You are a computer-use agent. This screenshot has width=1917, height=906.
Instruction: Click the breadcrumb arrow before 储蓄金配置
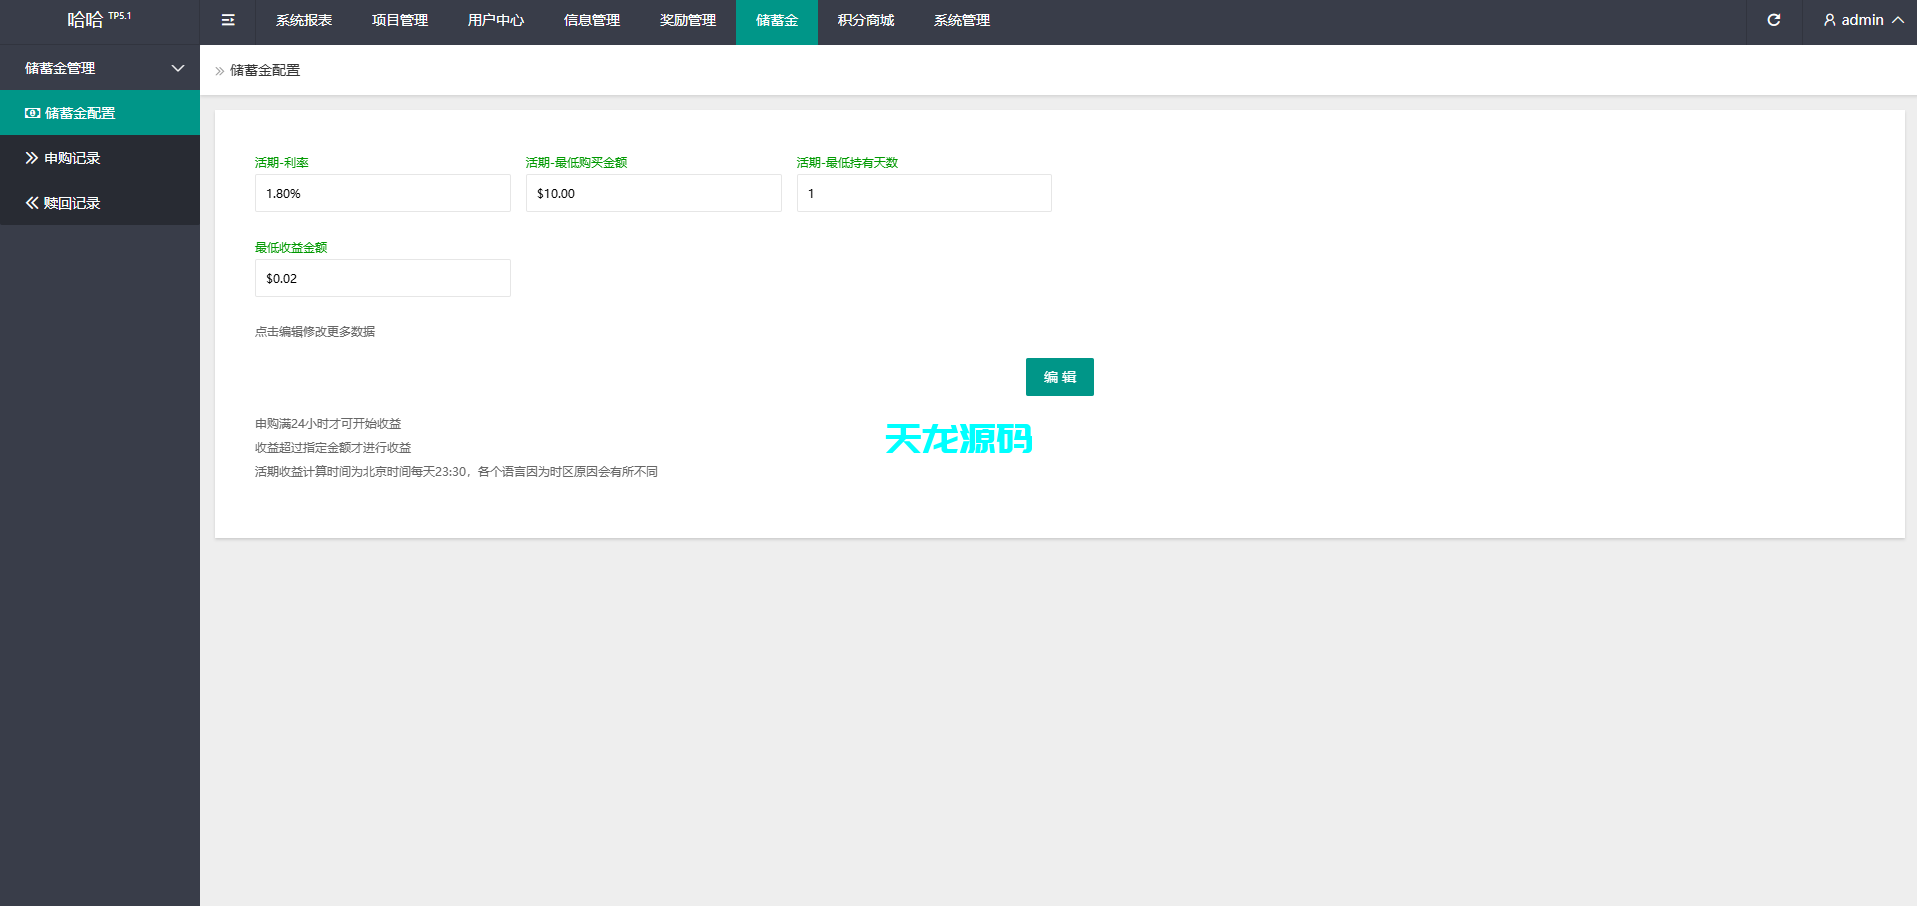(219, 71)
